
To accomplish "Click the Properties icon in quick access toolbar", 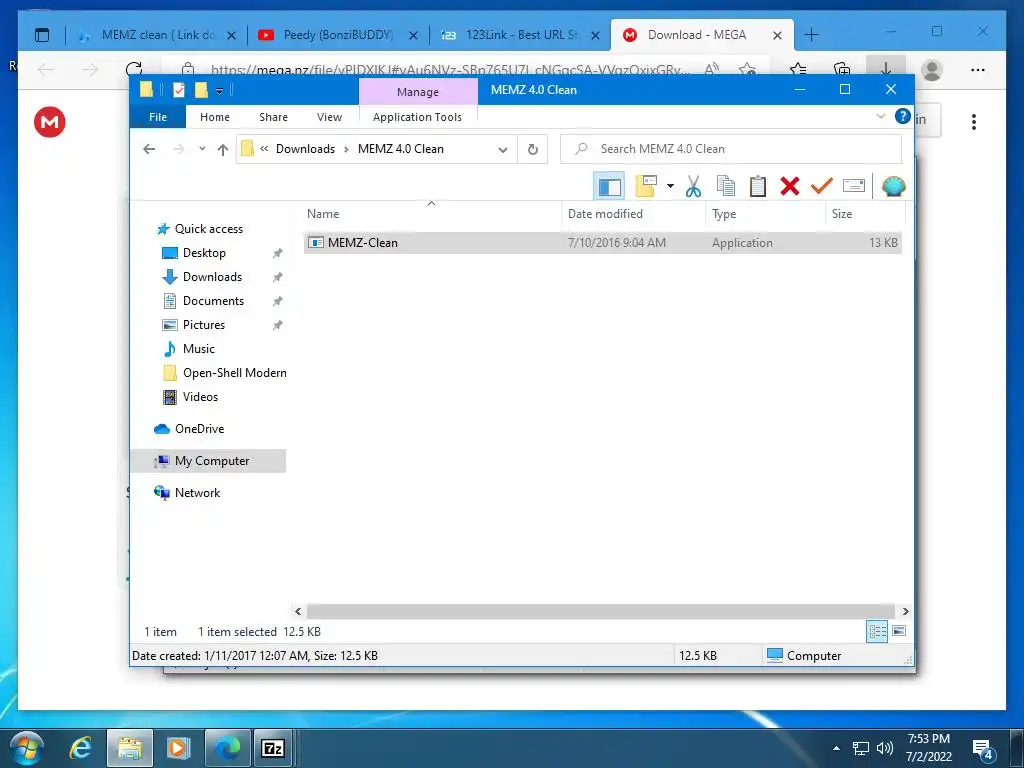I will [179, 90].
